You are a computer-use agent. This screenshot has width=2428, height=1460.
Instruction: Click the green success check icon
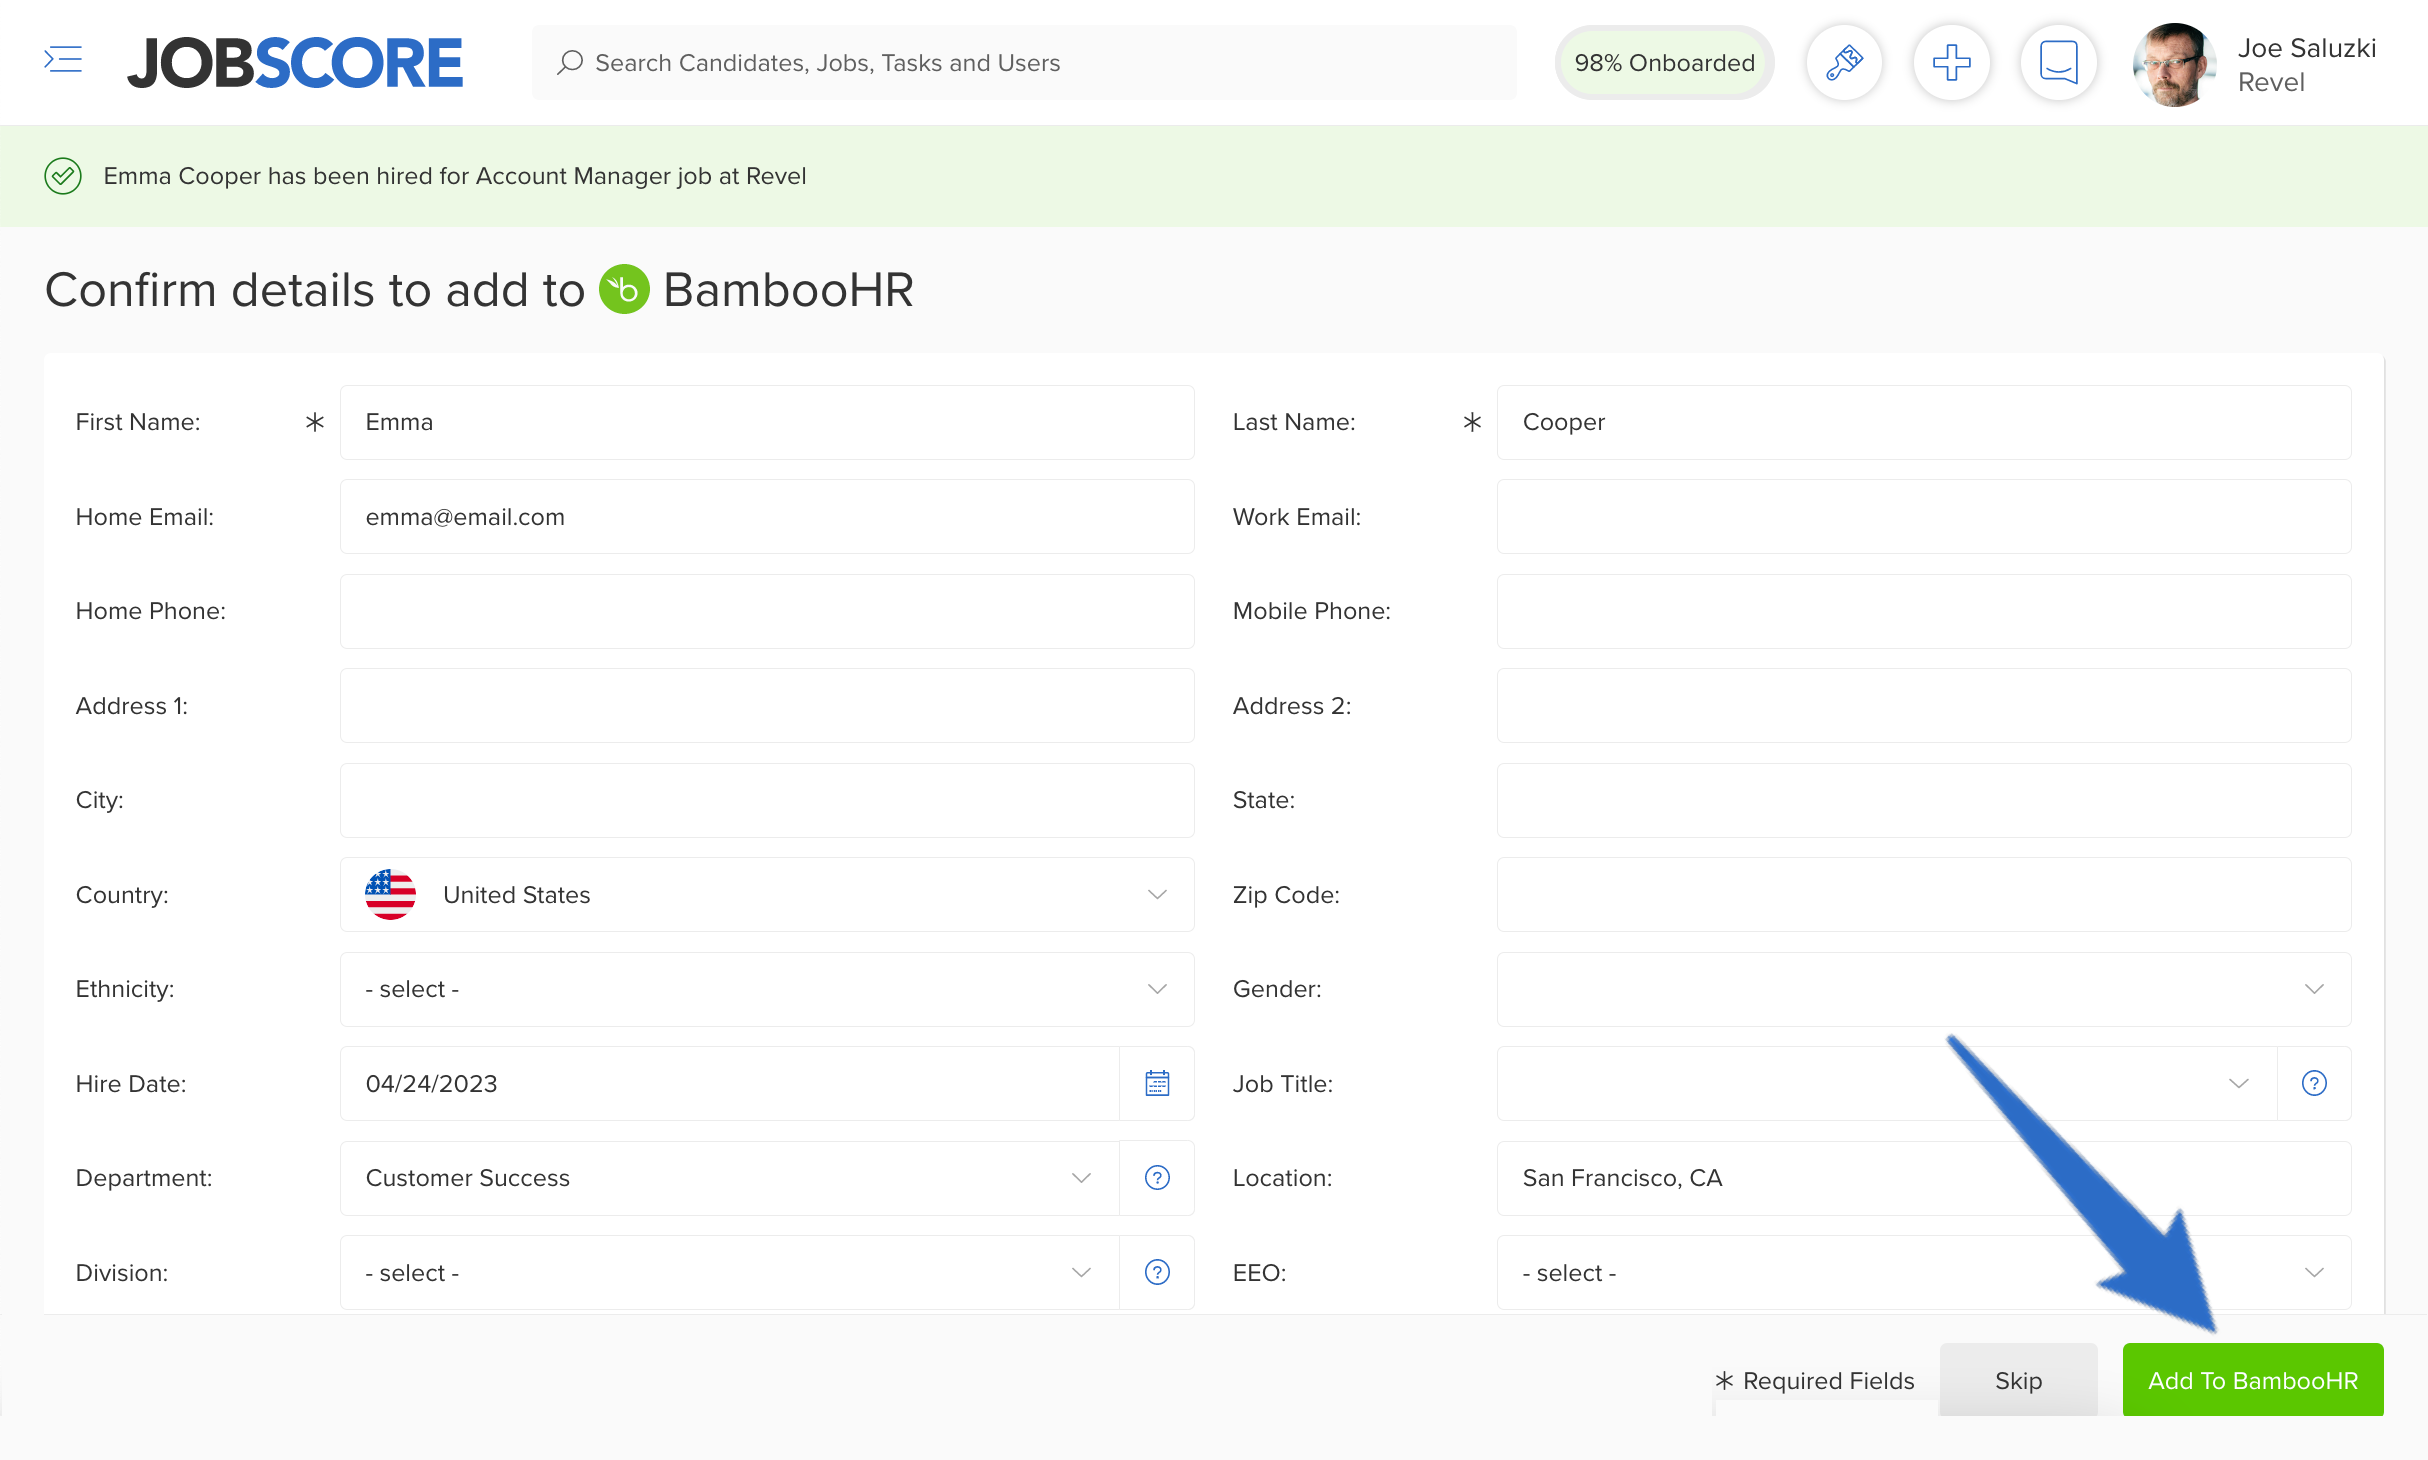tap(63, 176)
